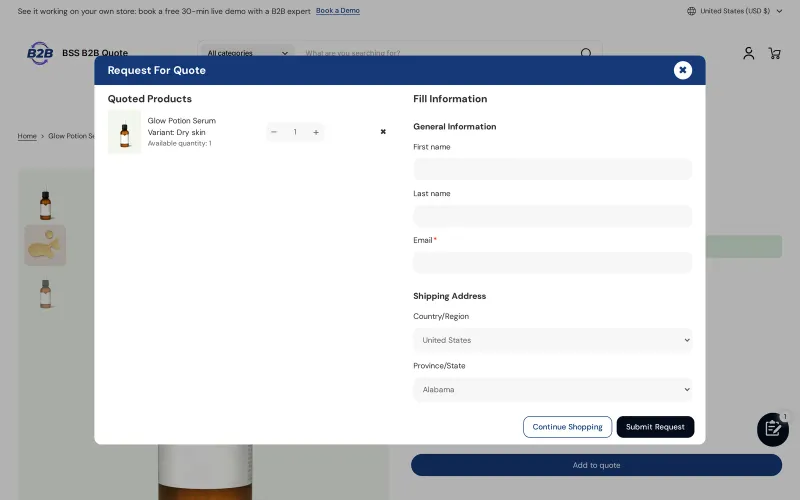Open the Country/Region dropdown

click(x=553, y=340)
